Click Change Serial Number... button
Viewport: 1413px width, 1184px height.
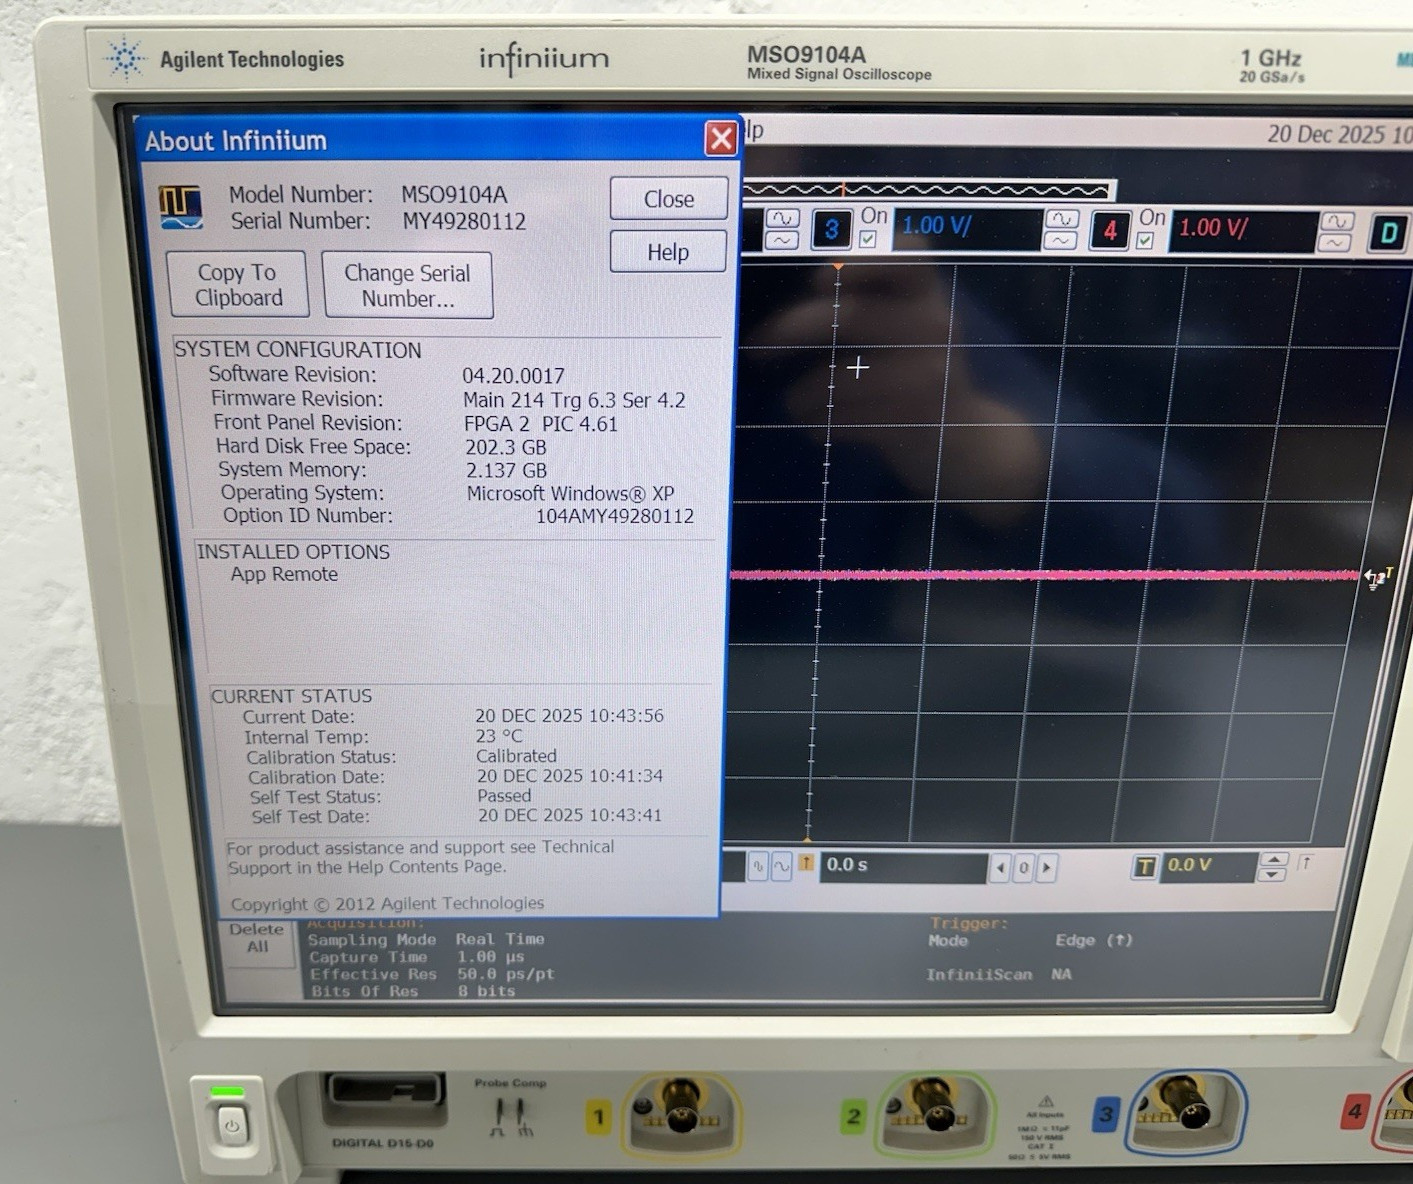[x=407, y=286]
